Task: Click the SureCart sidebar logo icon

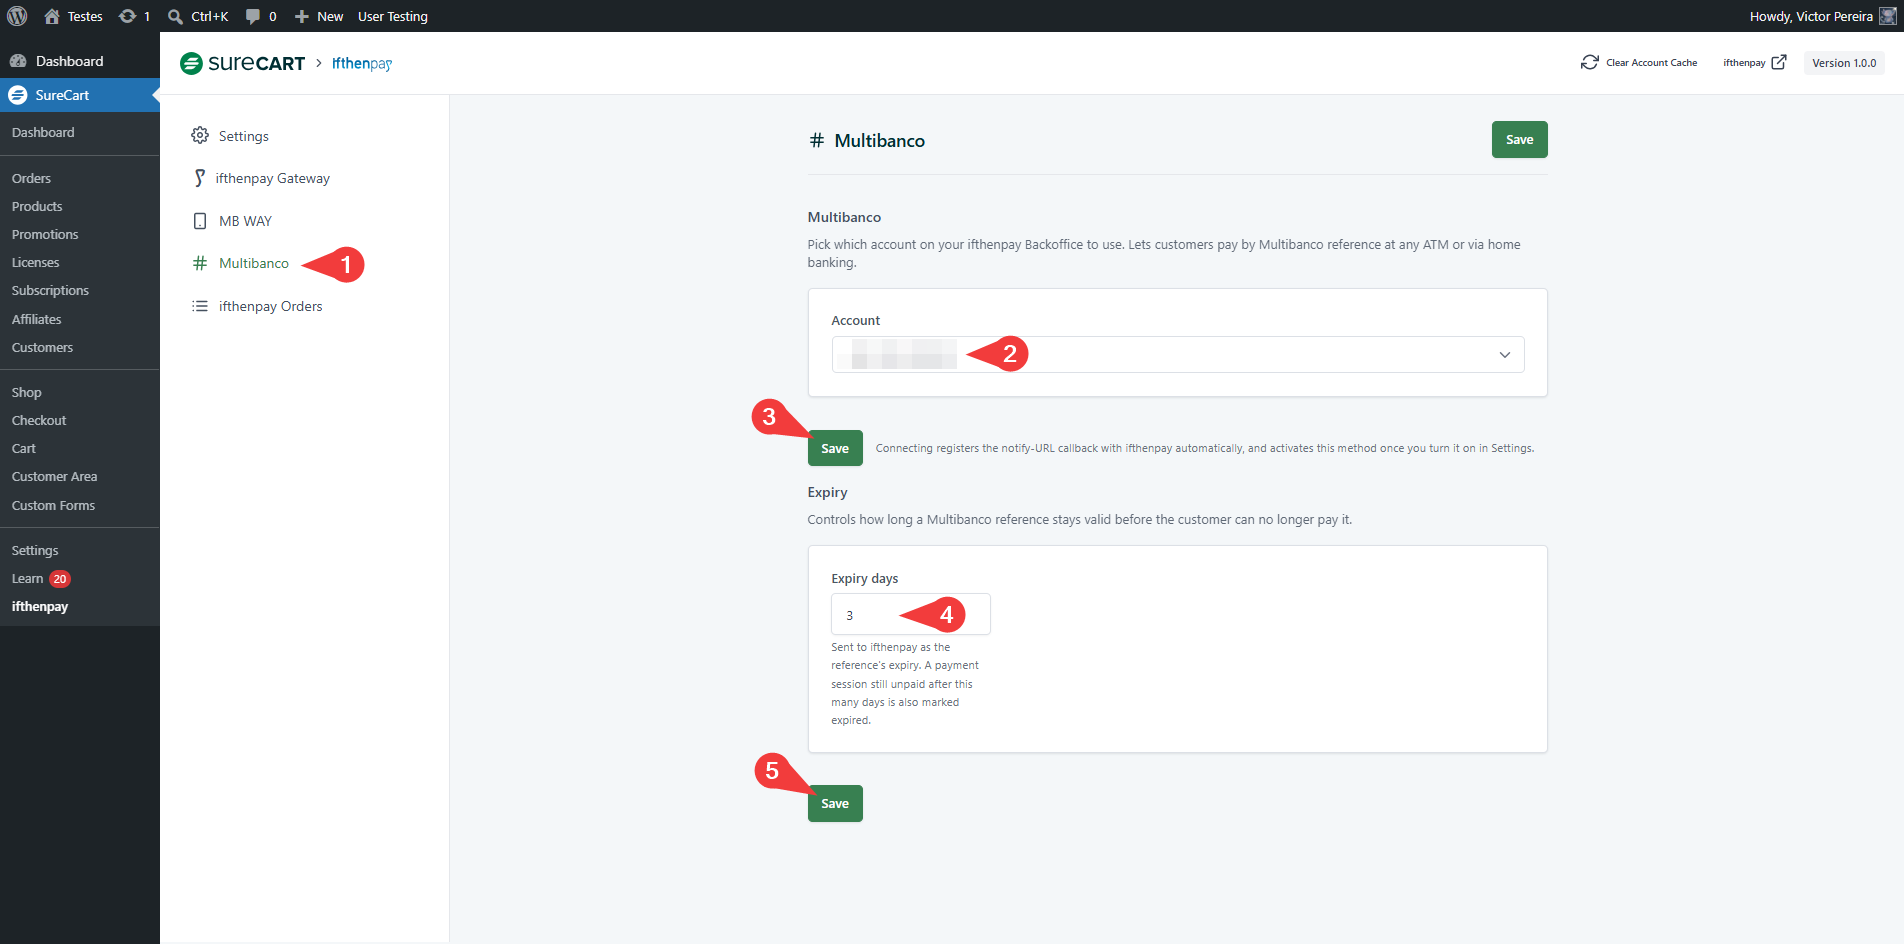Action: coord(18,95)
